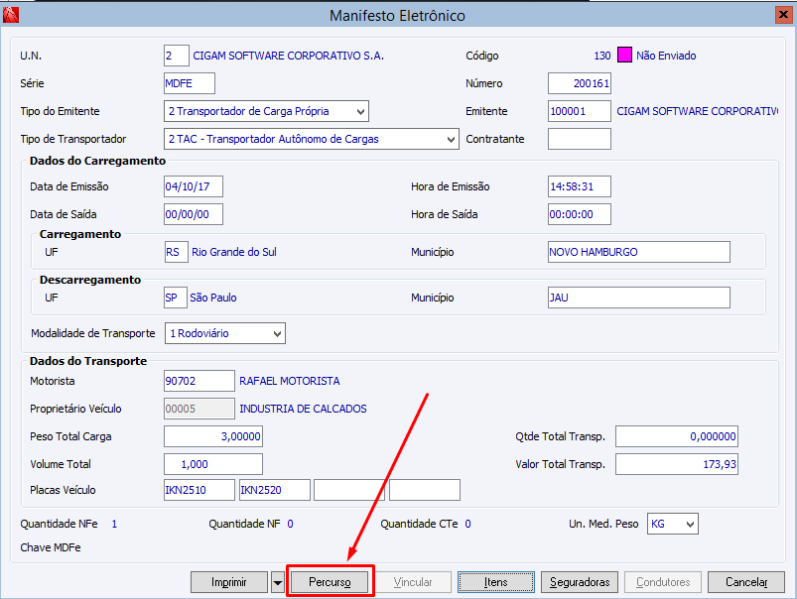Click the text São Paulo
Image resolution: width=797 pixels, height=599 pixels.
point(213,297)
